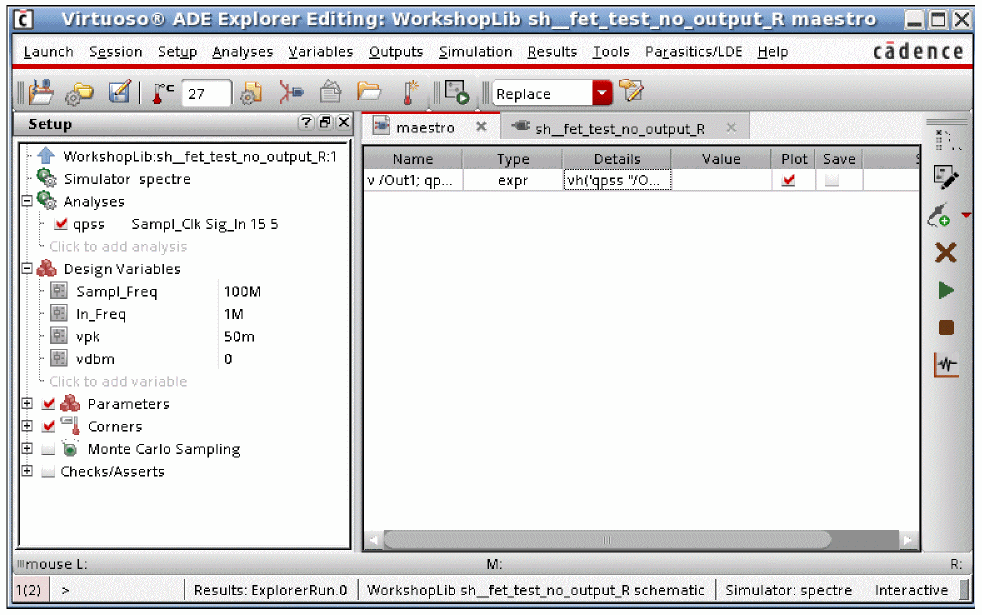
Task: Click the thermometer with spark icon
Action: [x=409, y=93]
